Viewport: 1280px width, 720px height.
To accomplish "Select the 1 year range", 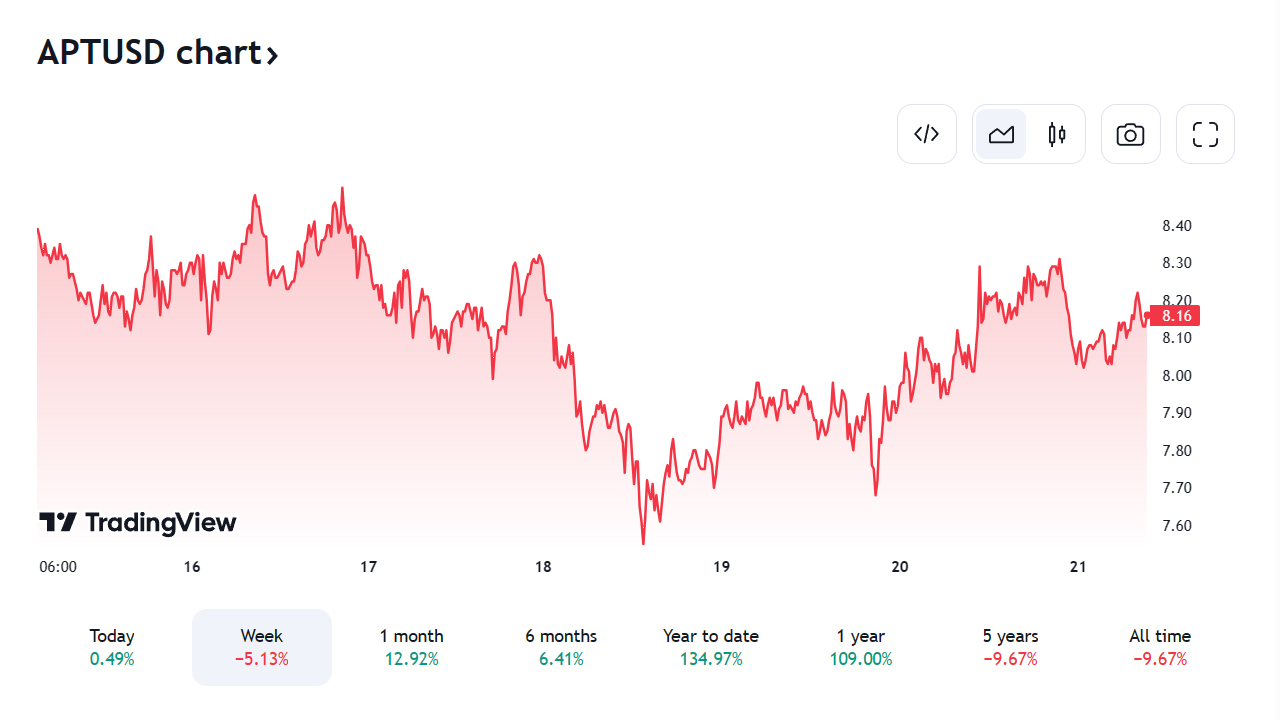I will click(861, 647).
